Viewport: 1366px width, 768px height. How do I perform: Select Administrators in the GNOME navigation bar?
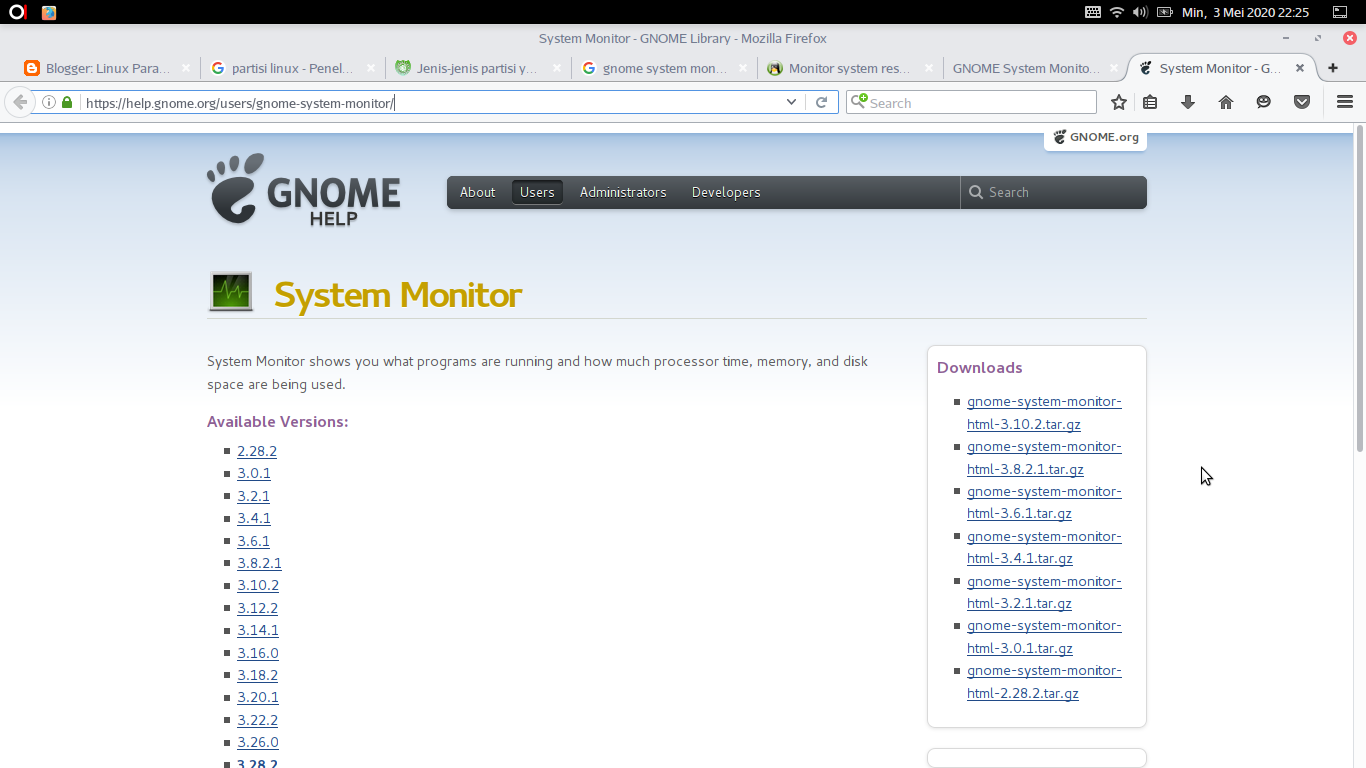click(x=622, y=192)
